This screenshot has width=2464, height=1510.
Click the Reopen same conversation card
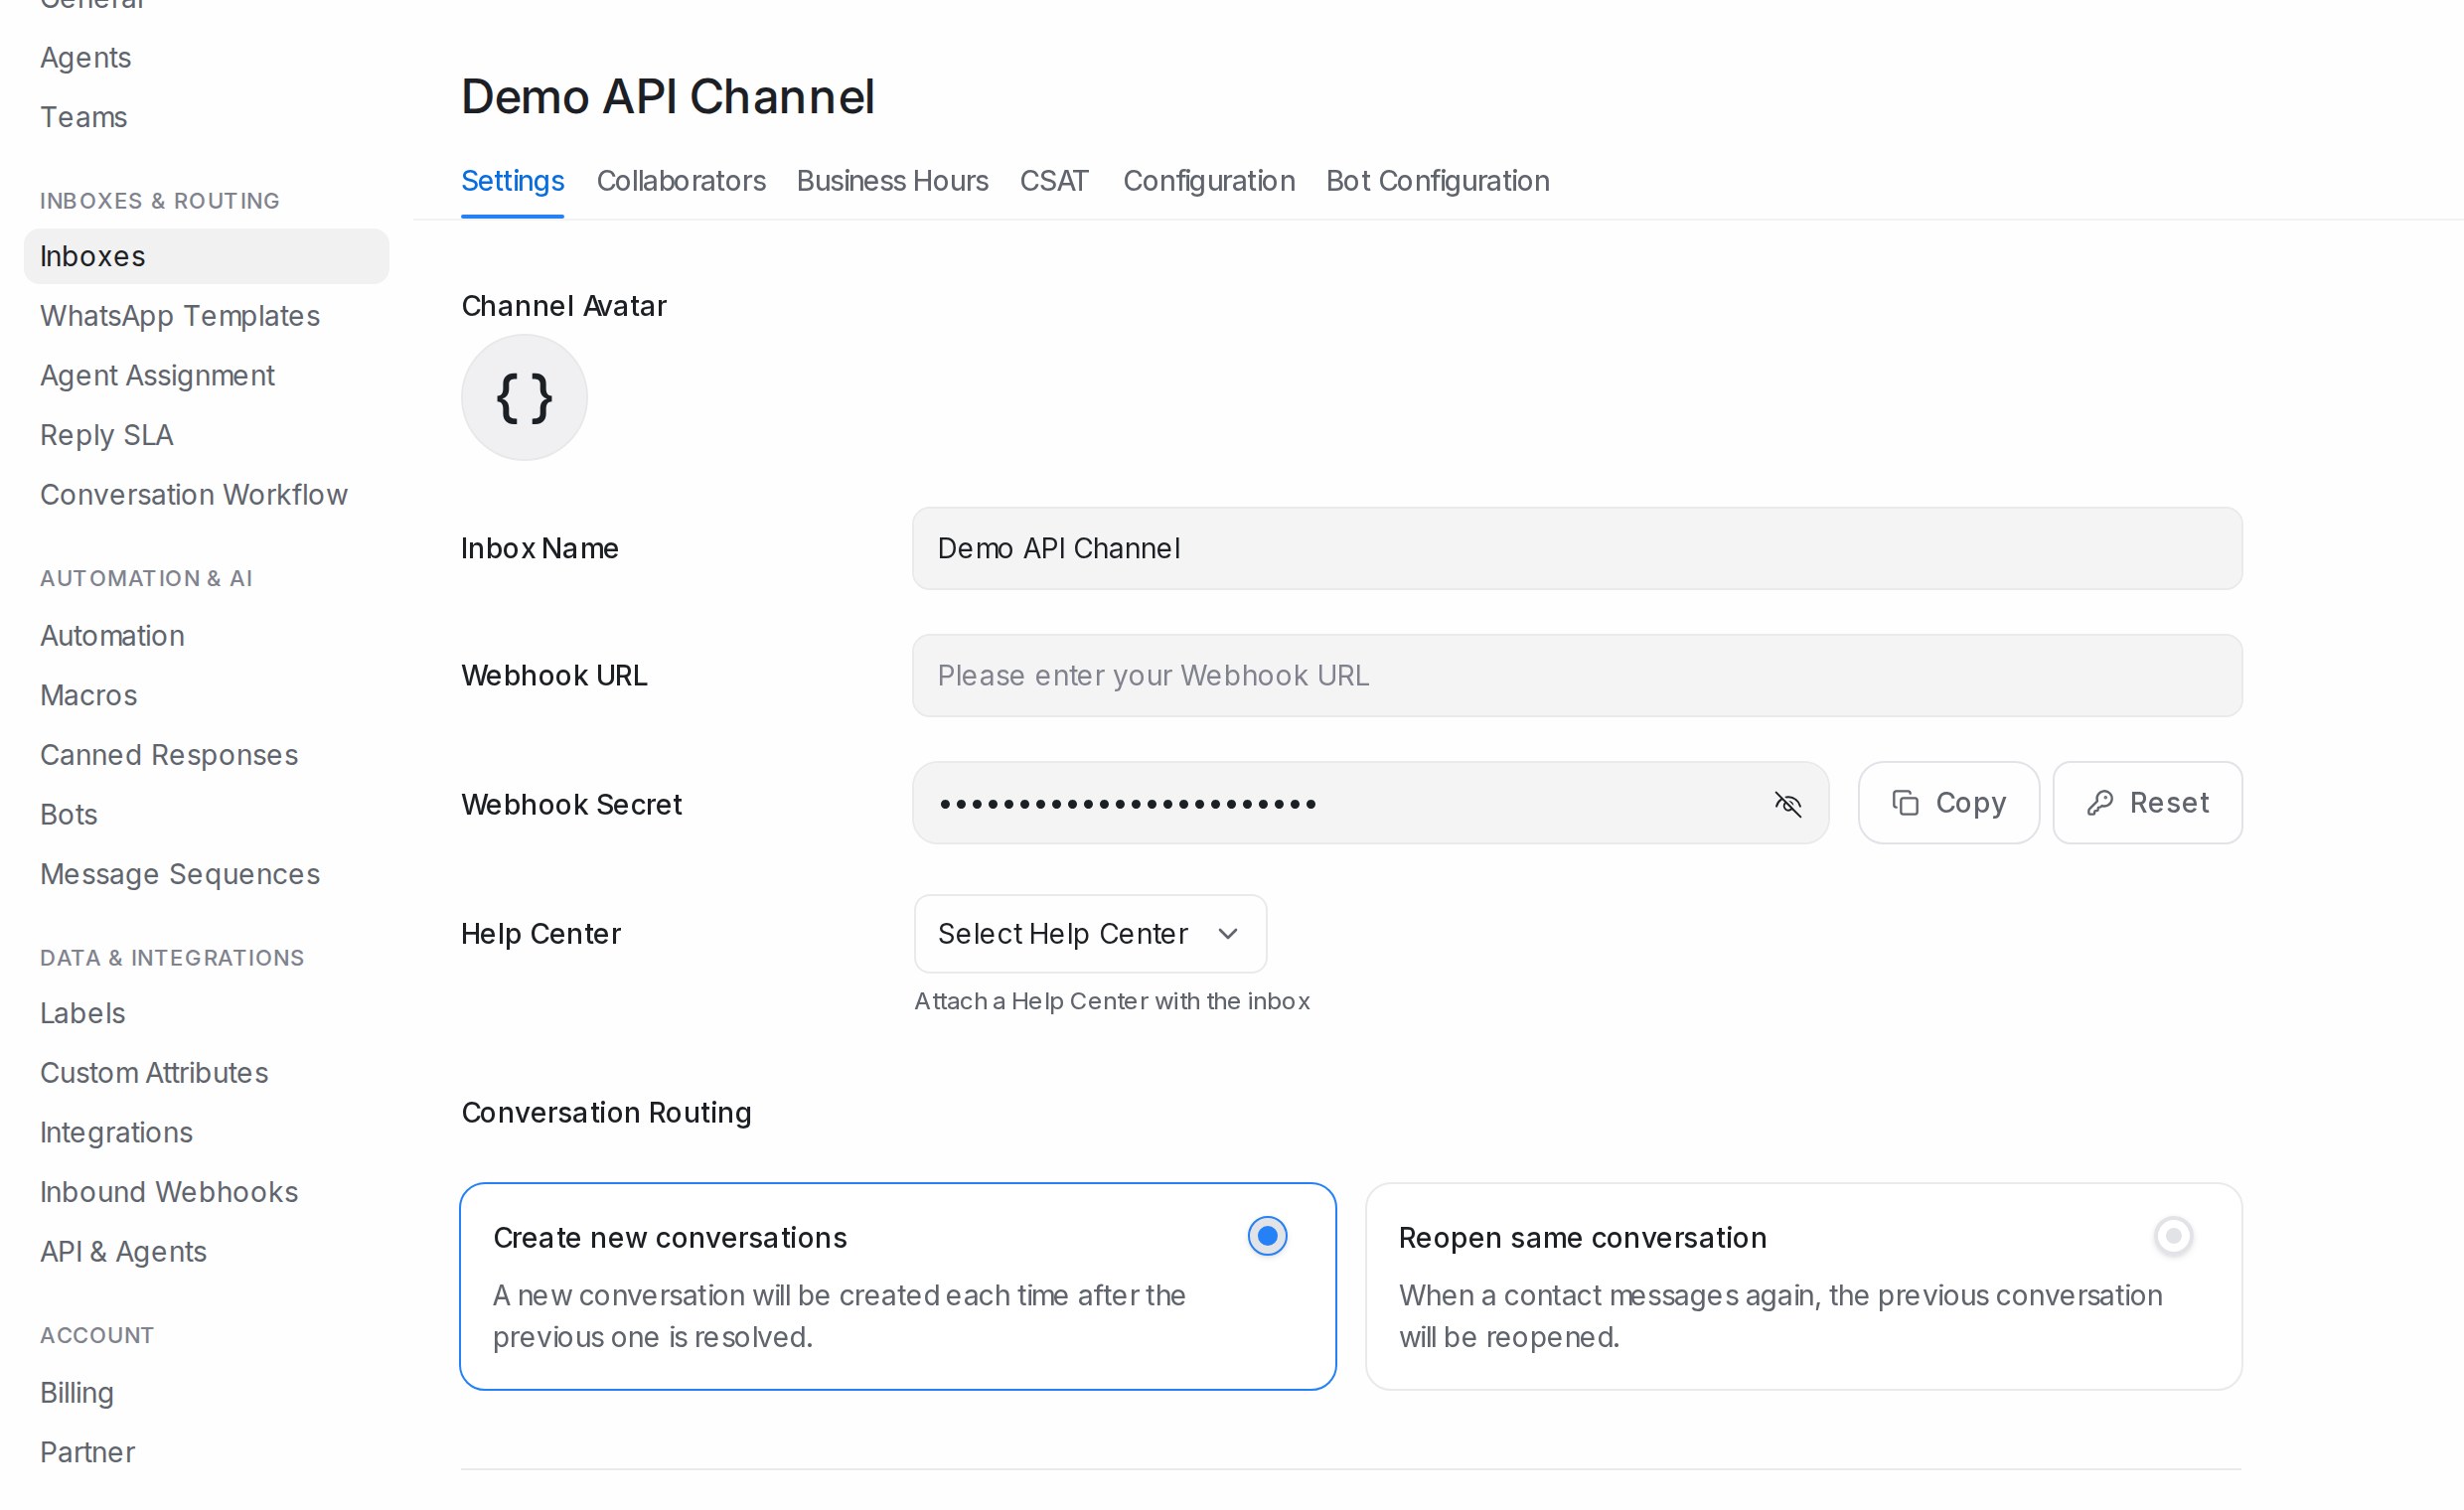pos(1804,1287)
